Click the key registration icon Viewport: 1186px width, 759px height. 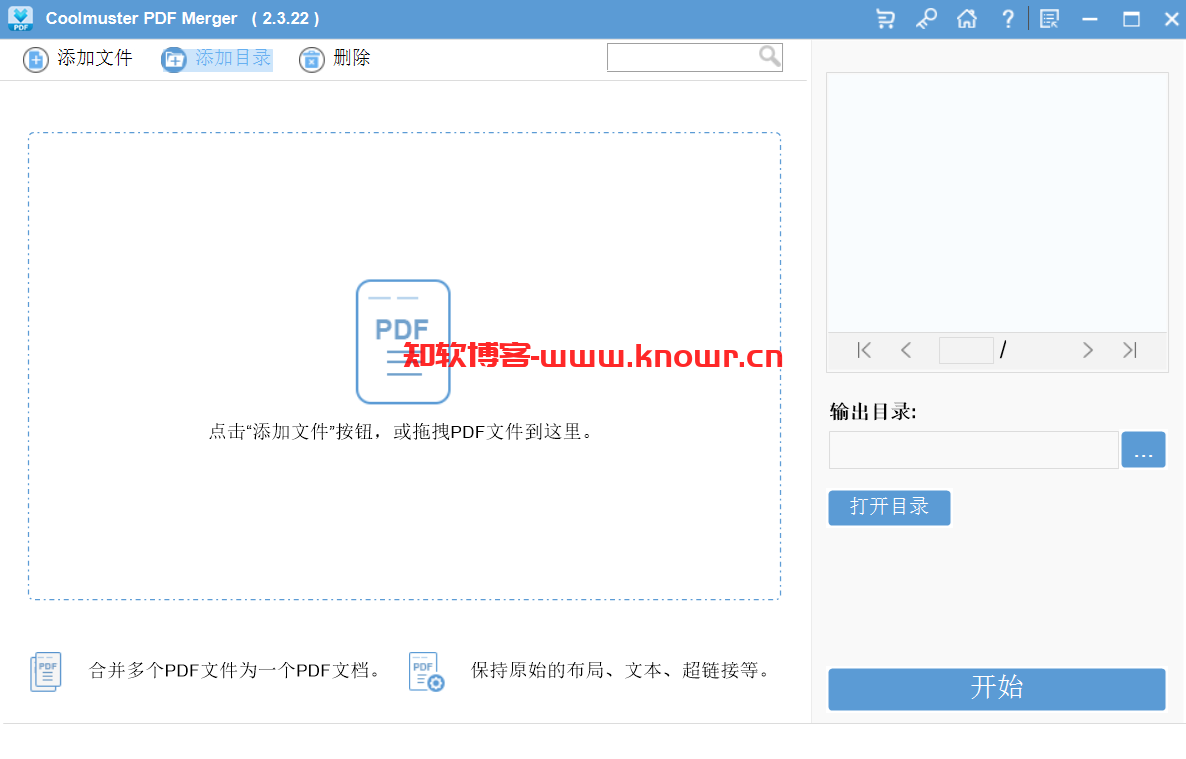point(926,18)
